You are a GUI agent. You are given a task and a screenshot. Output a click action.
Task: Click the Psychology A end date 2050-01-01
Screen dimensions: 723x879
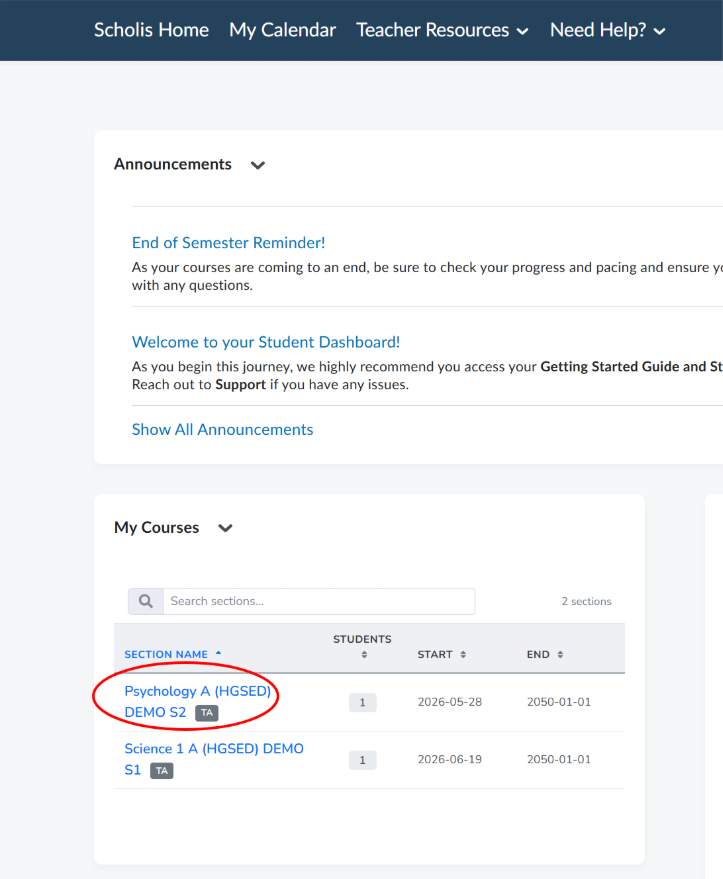coord(559,702)
